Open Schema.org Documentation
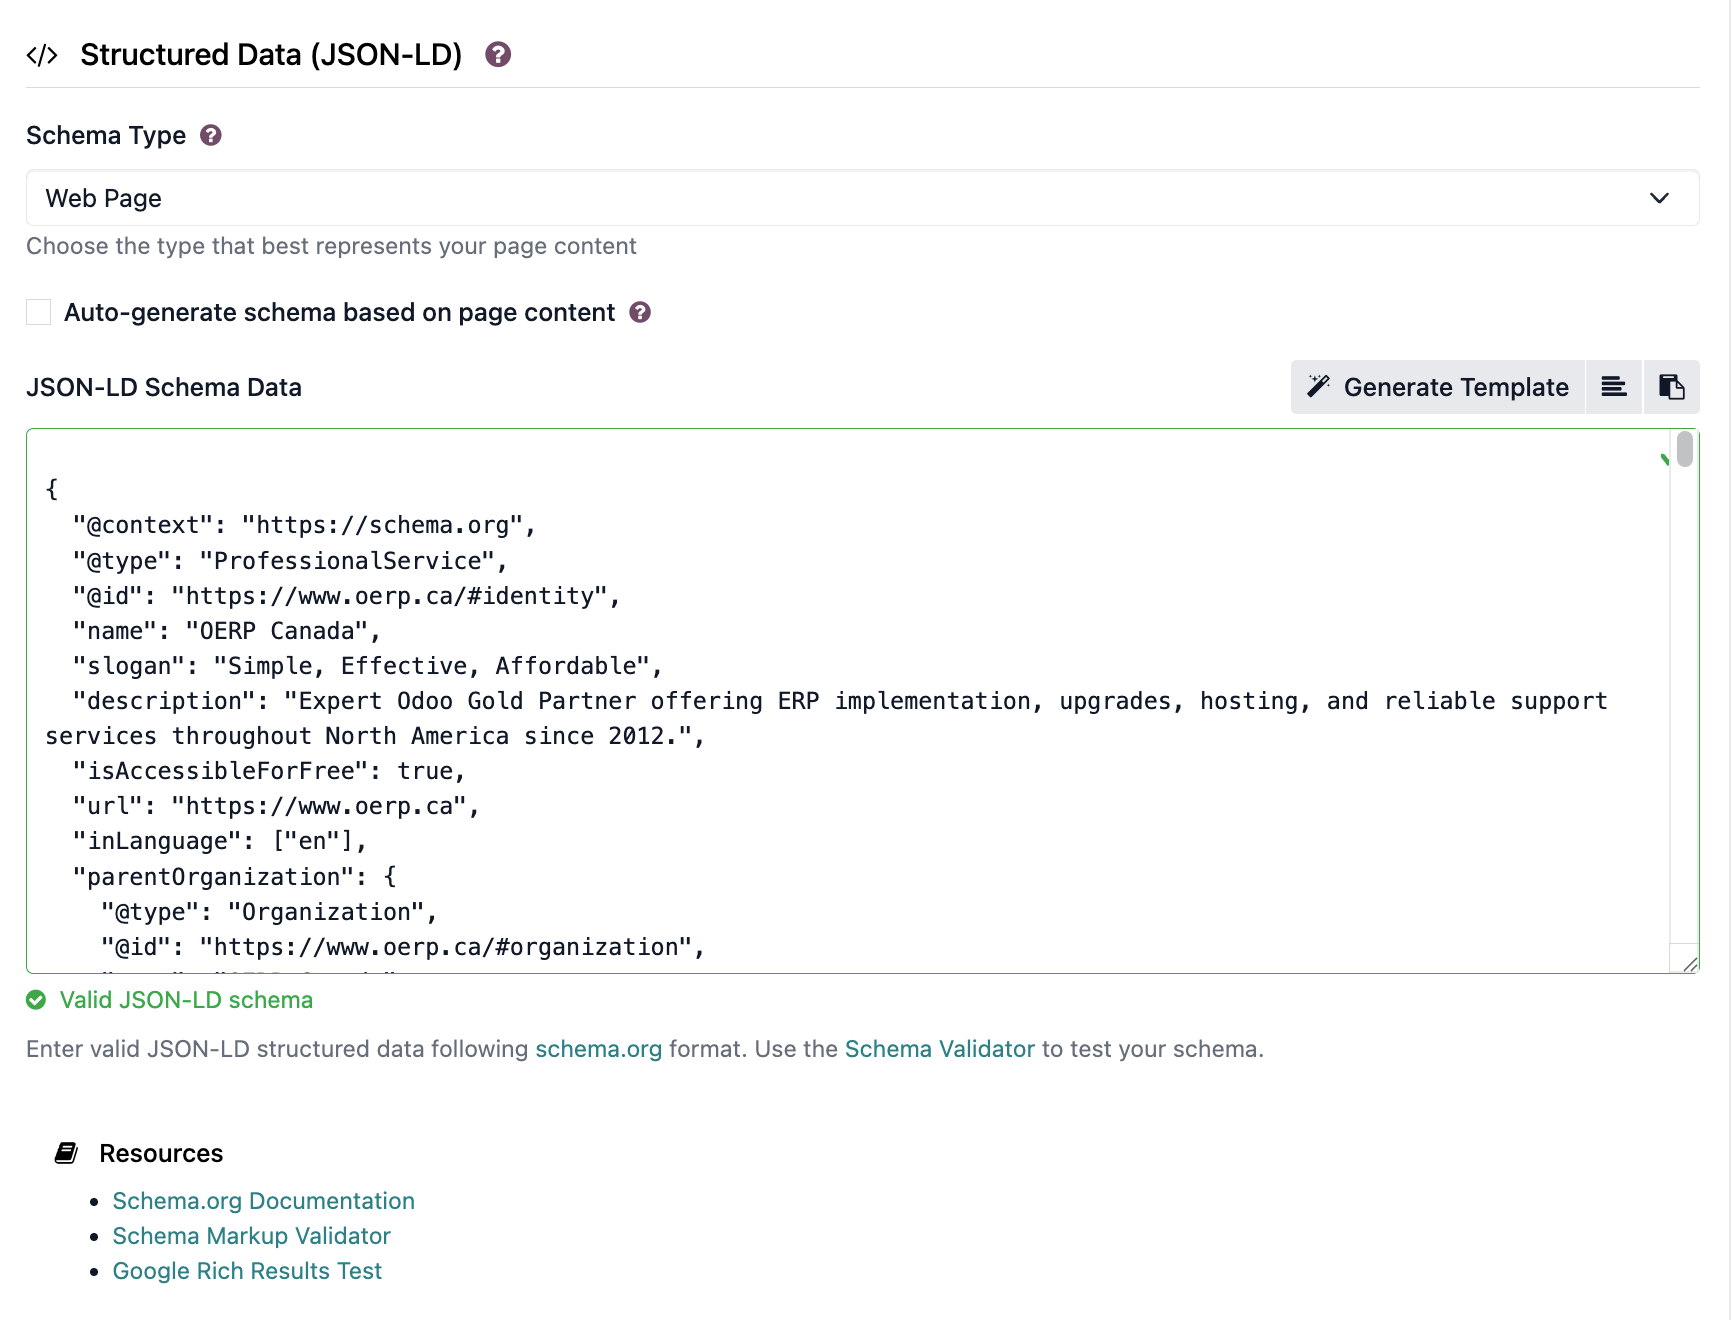 click(263, 1200)
